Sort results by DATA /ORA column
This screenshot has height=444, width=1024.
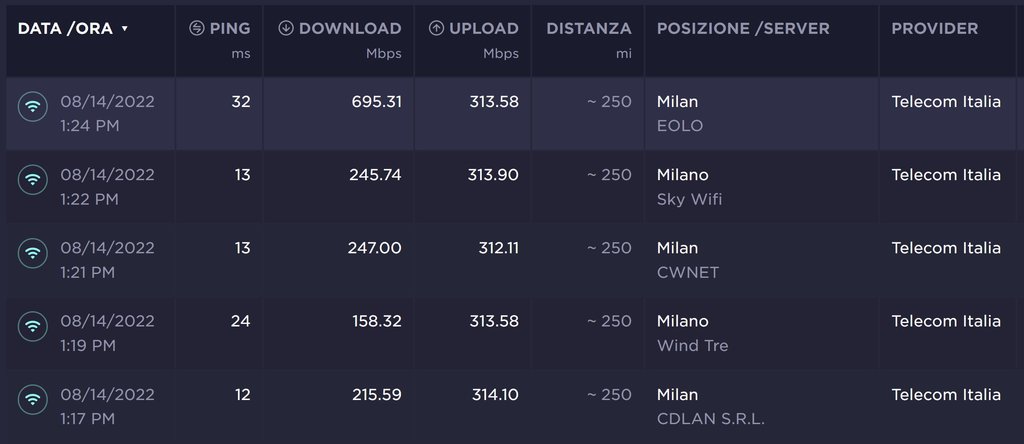click(x=65, y=29)
